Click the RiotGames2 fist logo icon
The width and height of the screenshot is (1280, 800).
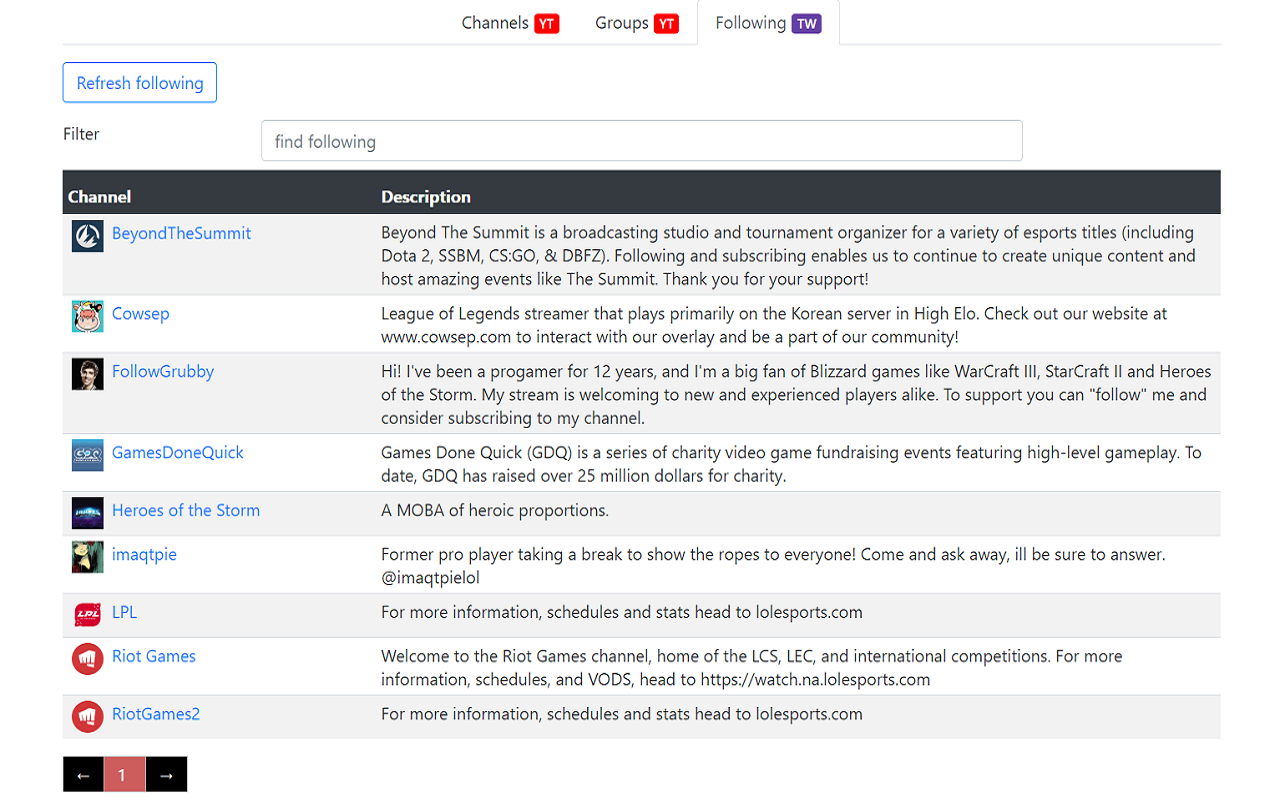[x=88, y=717]
